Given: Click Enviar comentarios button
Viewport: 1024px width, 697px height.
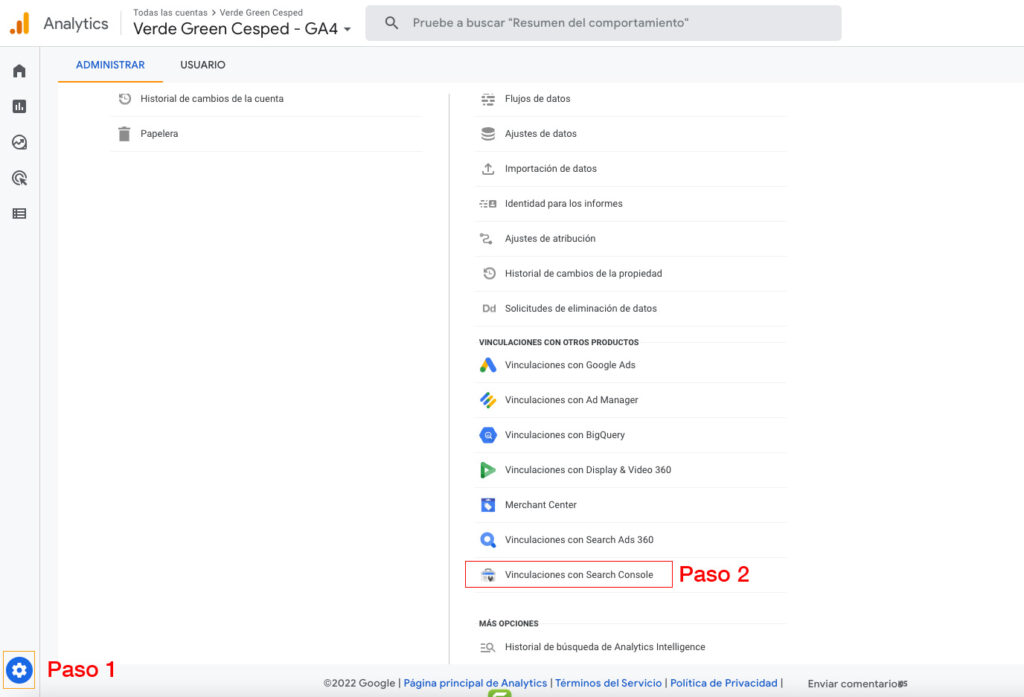Looking at the screenshot, I should (854, 684).
